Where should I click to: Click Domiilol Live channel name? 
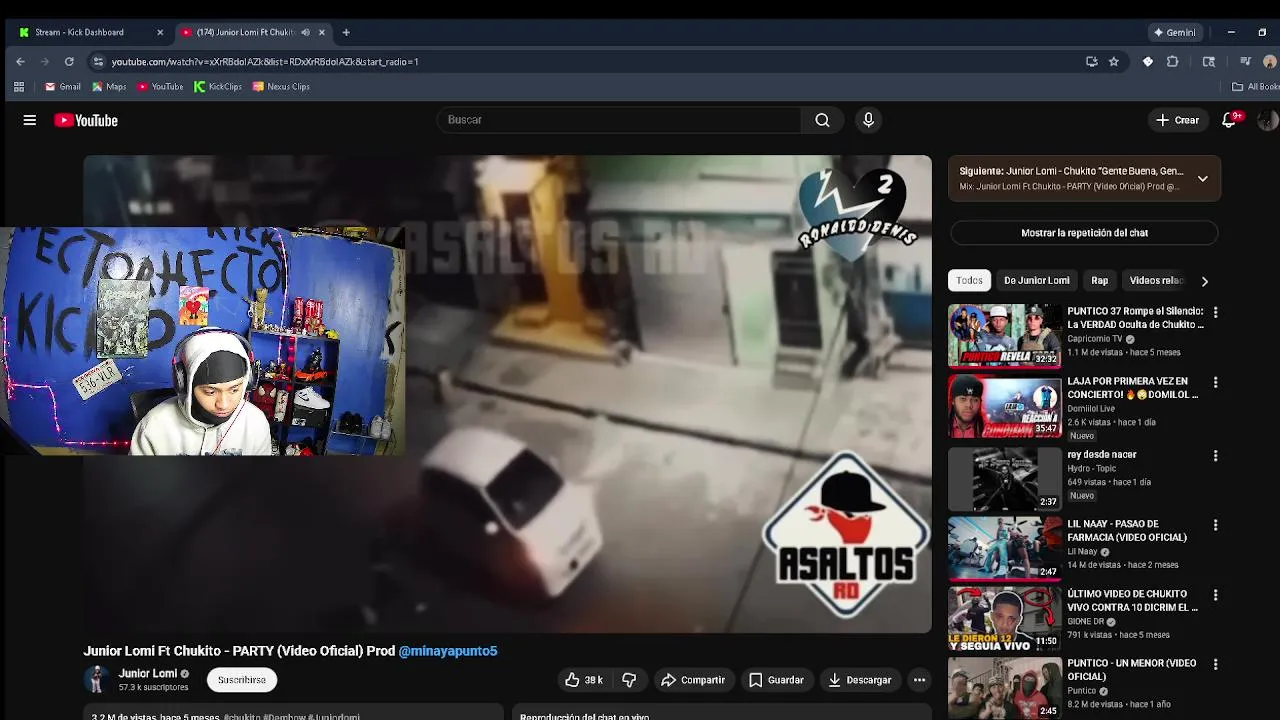[1091, 409]
